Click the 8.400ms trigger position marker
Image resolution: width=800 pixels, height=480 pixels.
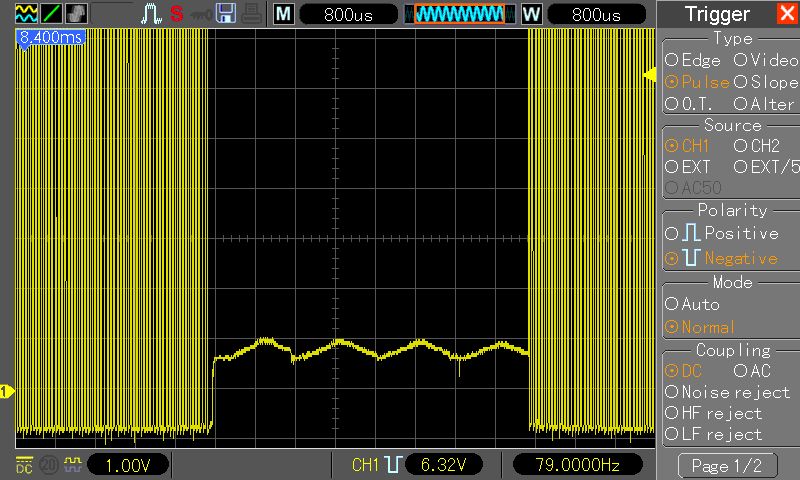click(x=51, y=39)
